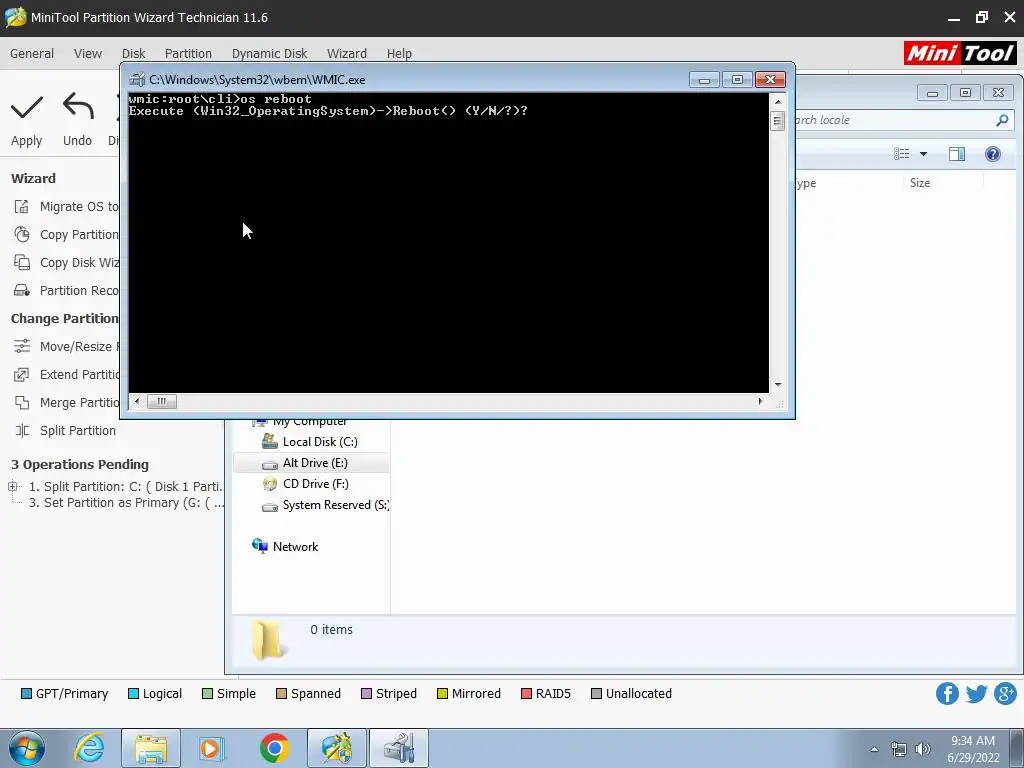Open Migrate OS wizard icon
This screenshot has width=1024, height=768.
tap(22, 206)
